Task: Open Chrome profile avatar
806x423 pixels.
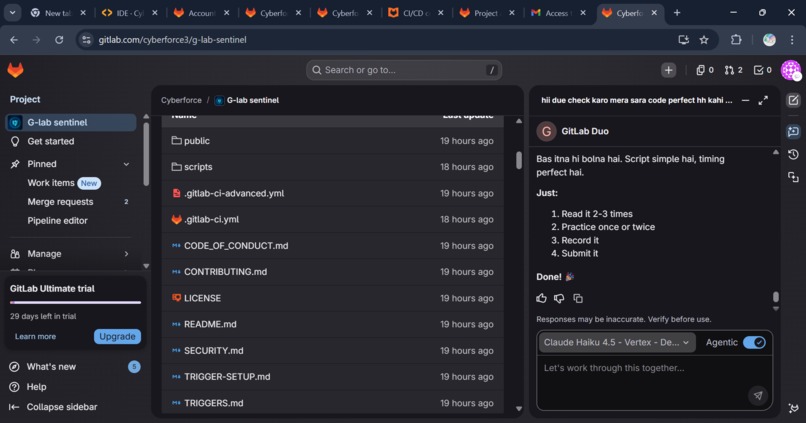Action: [x=769, y=40]
